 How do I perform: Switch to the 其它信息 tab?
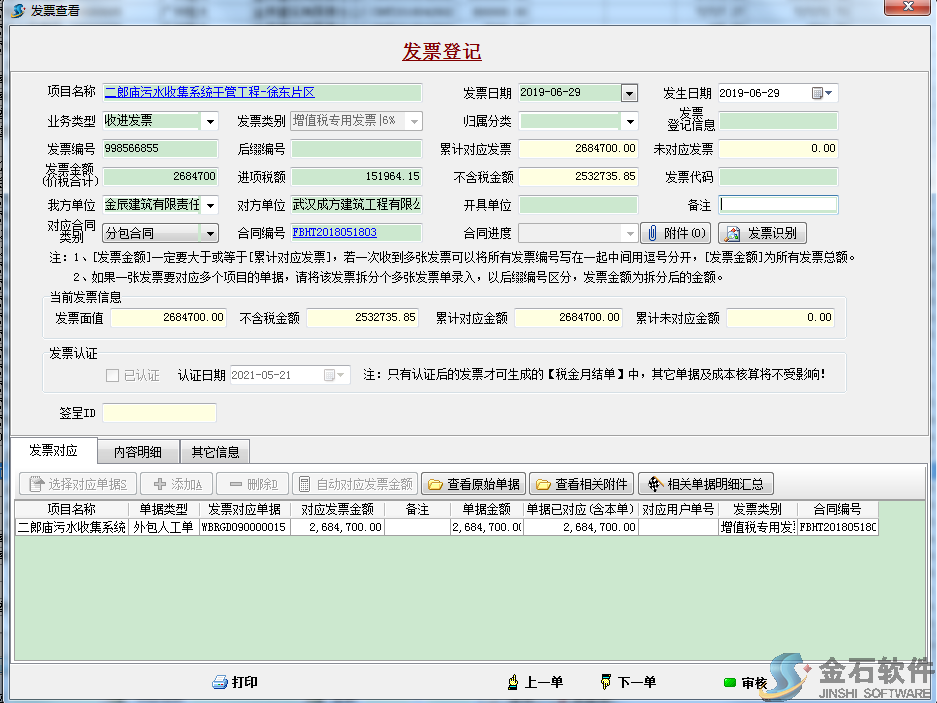[215, 451]
